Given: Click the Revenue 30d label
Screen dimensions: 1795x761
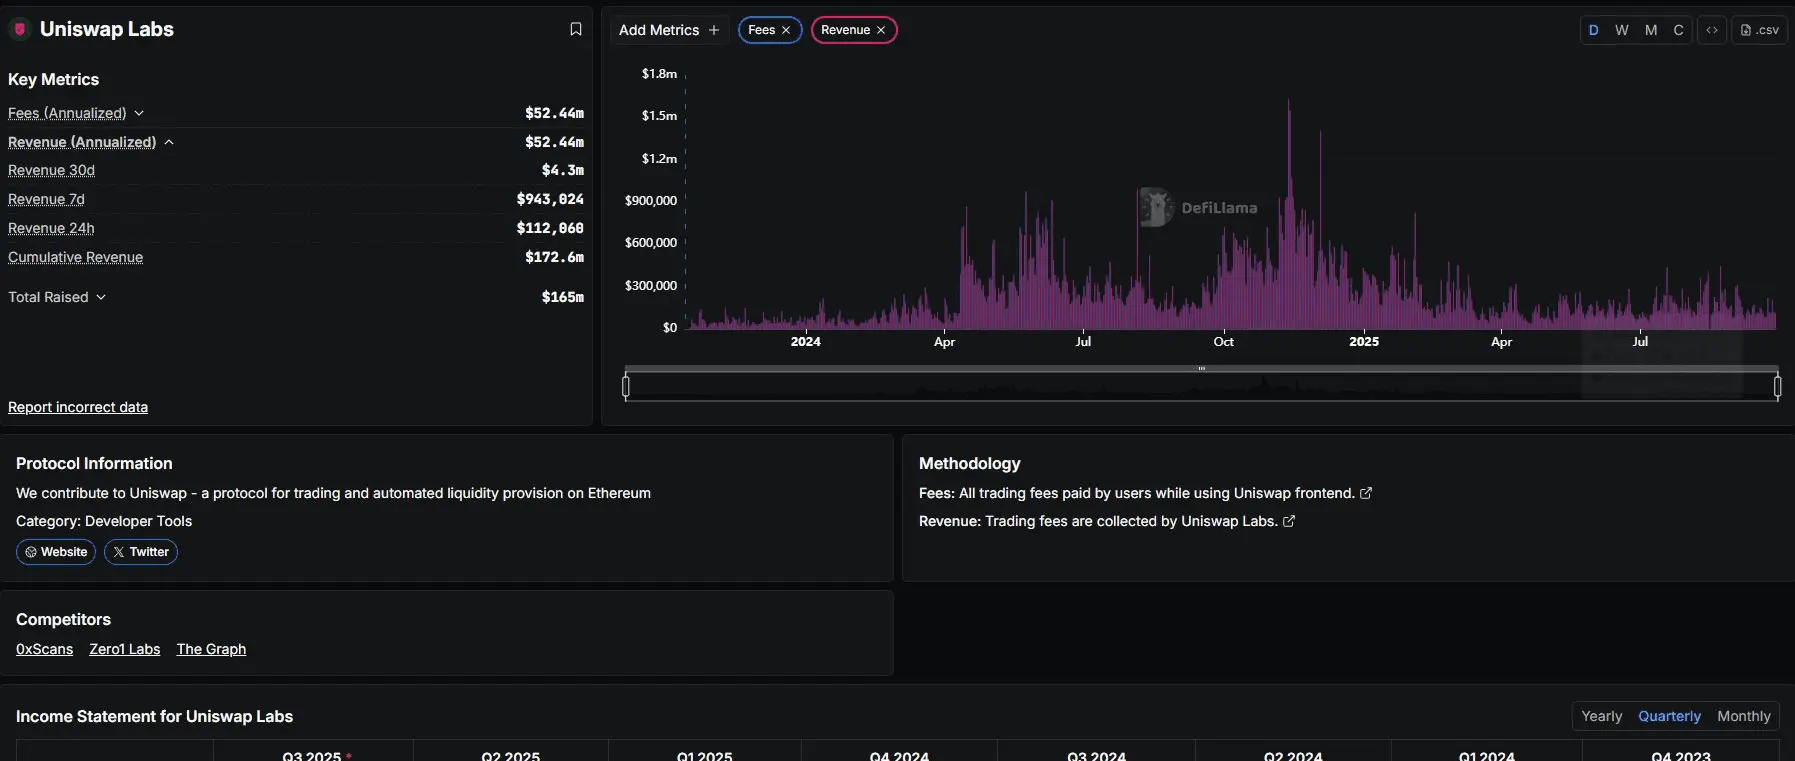Looking at the screenshot, I should point(51,170).
